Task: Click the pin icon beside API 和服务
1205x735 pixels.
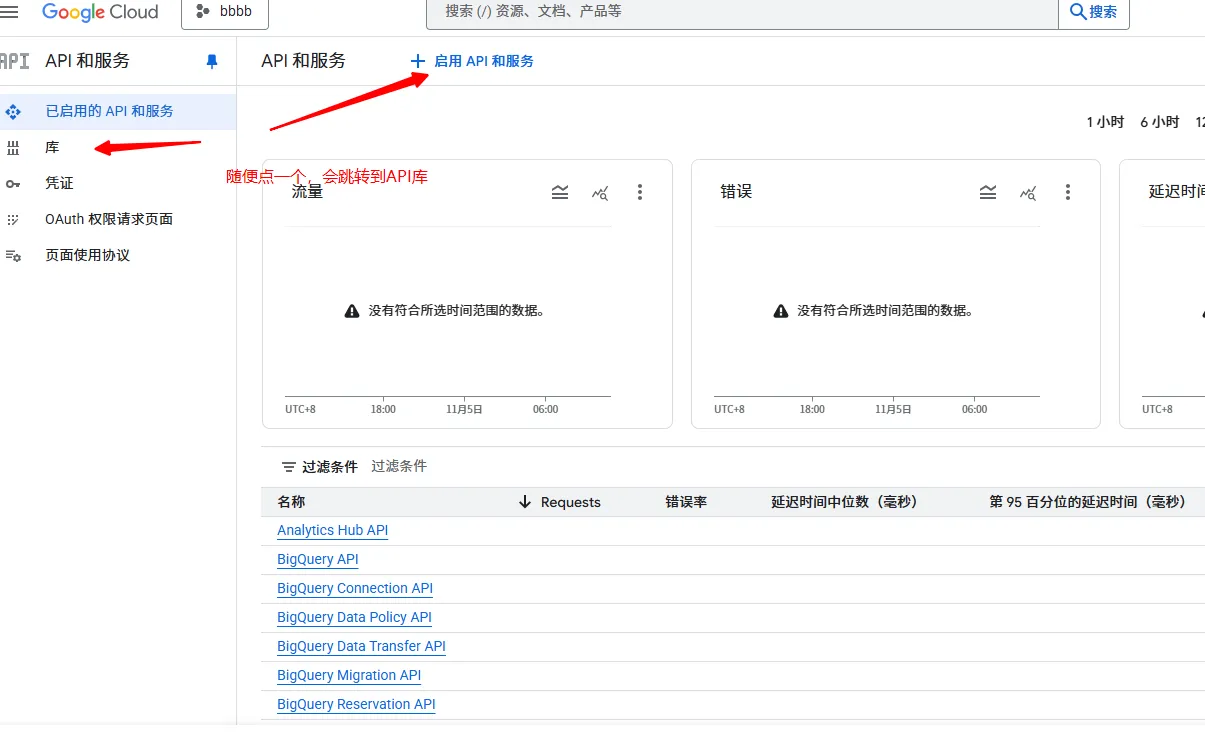Action: [211, 61]
